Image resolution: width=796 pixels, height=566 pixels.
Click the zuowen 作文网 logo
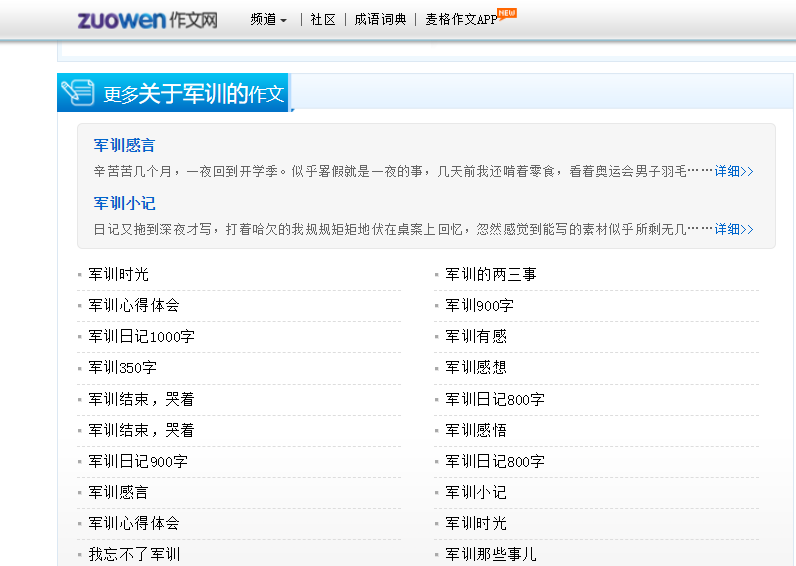(147, 19)
